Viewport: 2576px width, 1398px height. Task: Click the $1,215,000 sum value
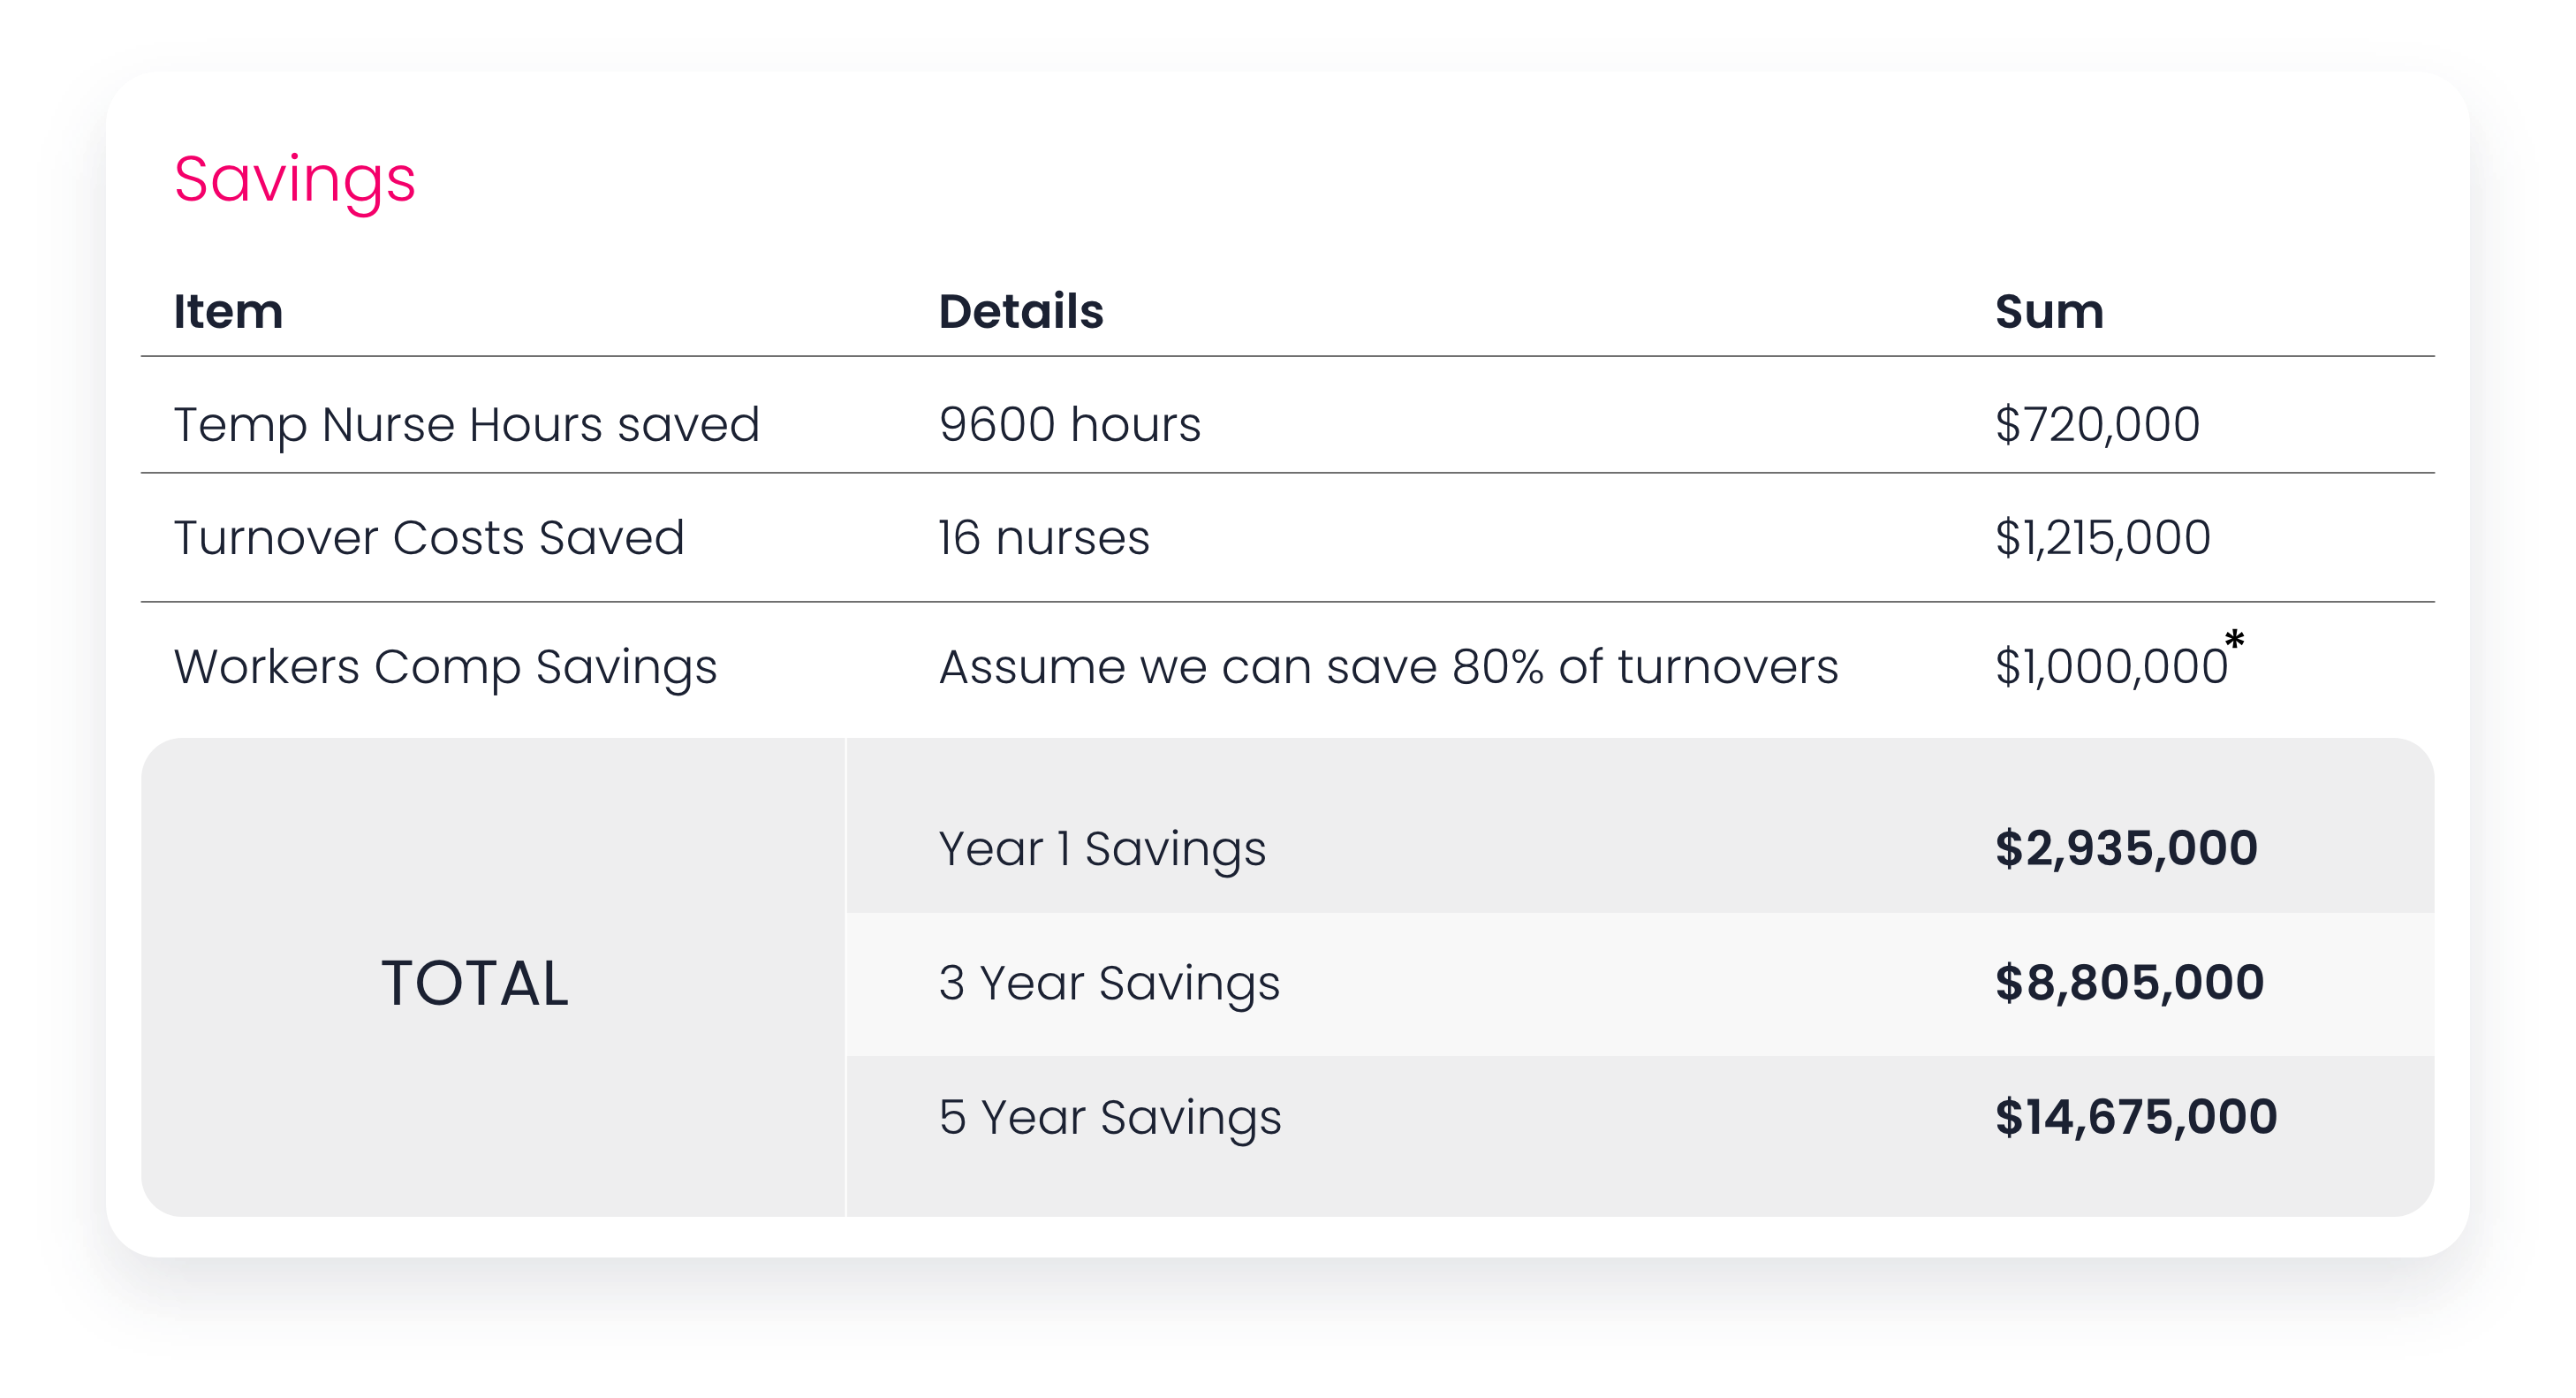point(2102,537)
